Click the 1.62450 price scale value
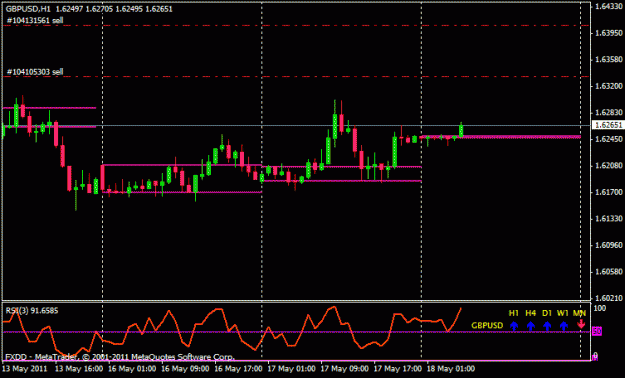Image resolution: width=625 pixels, height=378 pixels. pos(609,139)
